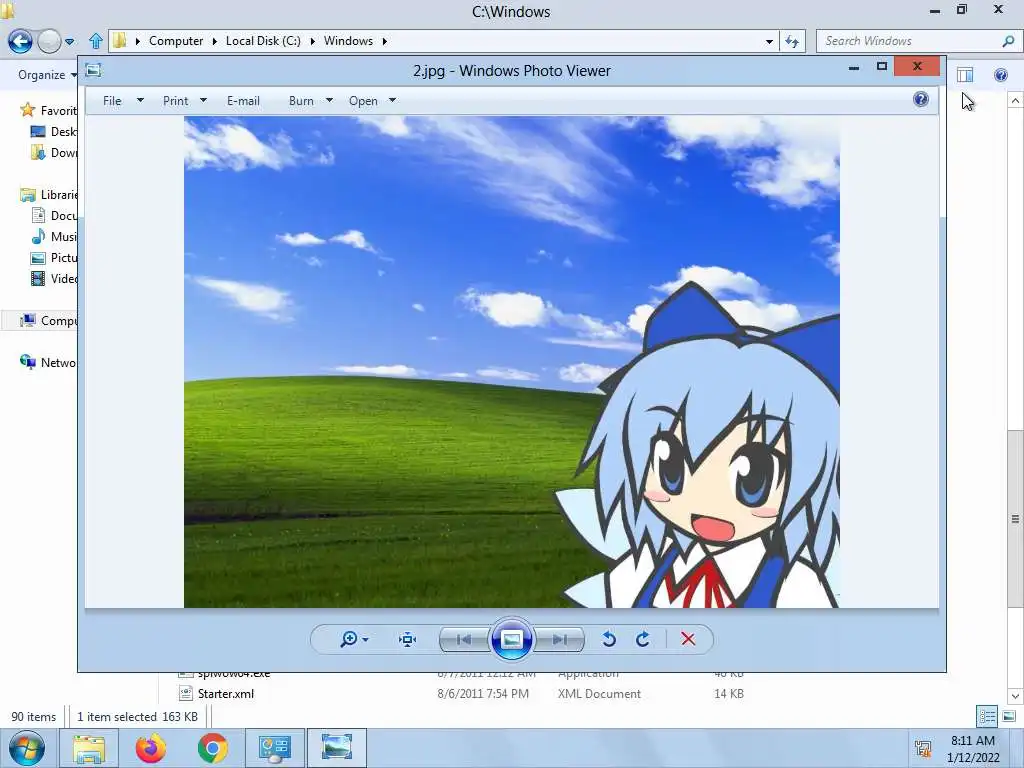Image resolution: width=1024 pixels, height=768 pixels.
Task: Click E-mail in Photo Viewer toolbar
Action: (243, 101)
